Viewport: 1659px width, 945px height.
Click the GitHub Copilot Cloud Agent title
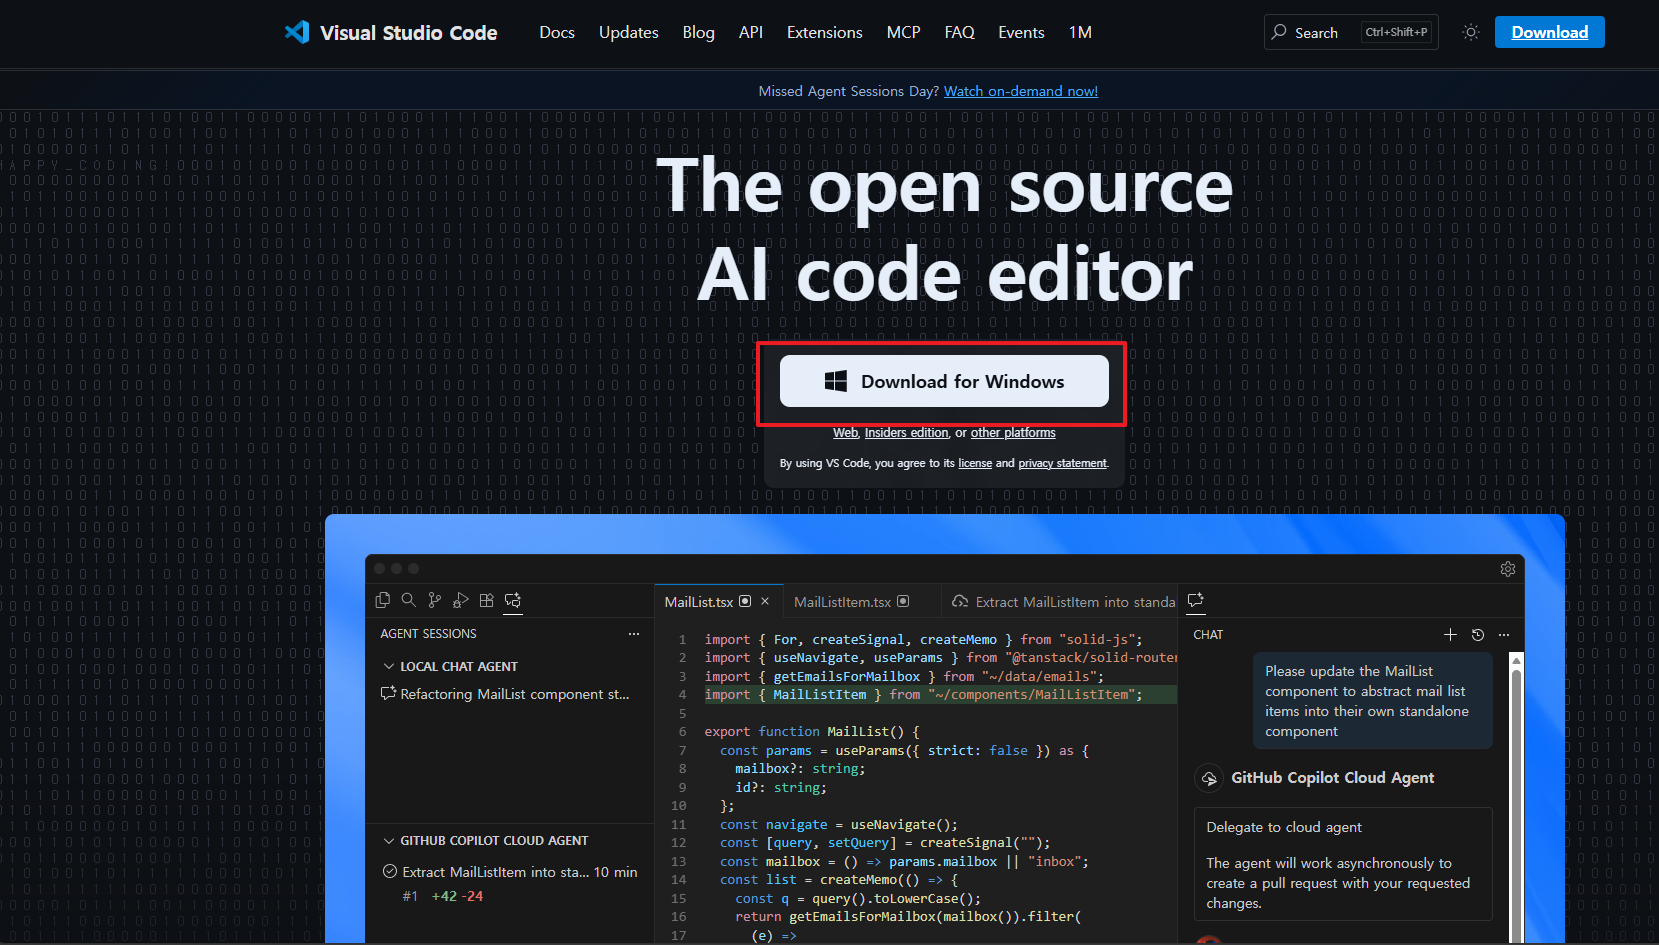point(1332,778)
